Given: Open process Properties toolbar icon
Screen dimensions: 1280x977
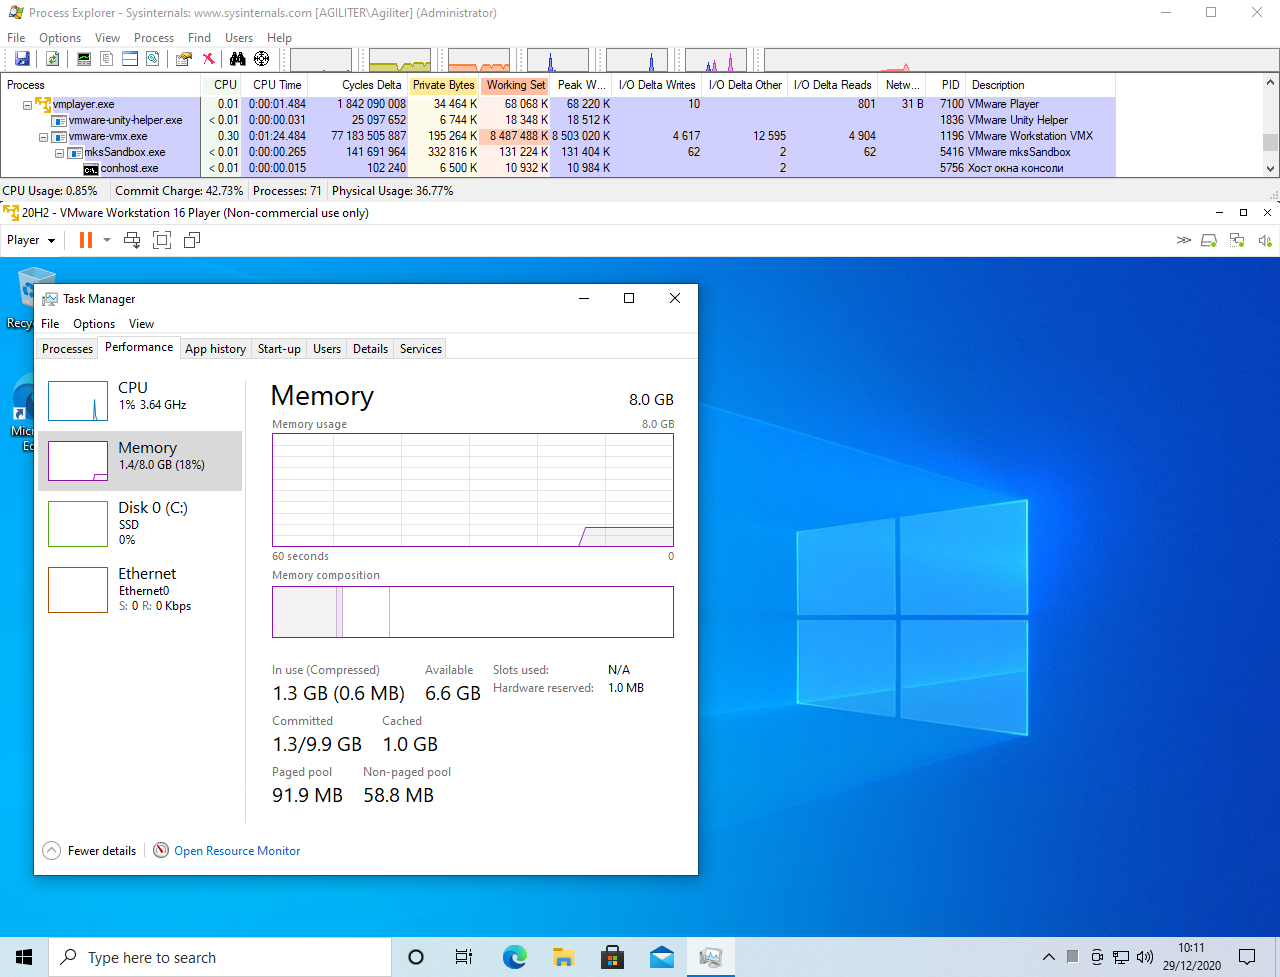Looking at the screenshot, I should 184,59.
